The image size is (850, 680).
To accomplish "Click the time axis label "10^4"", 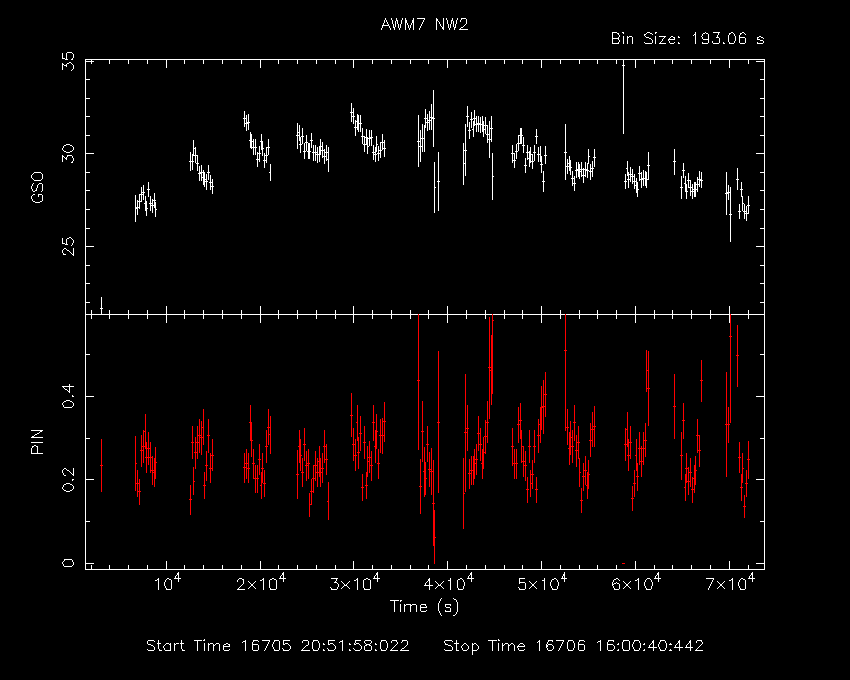I will click(168, 583).
